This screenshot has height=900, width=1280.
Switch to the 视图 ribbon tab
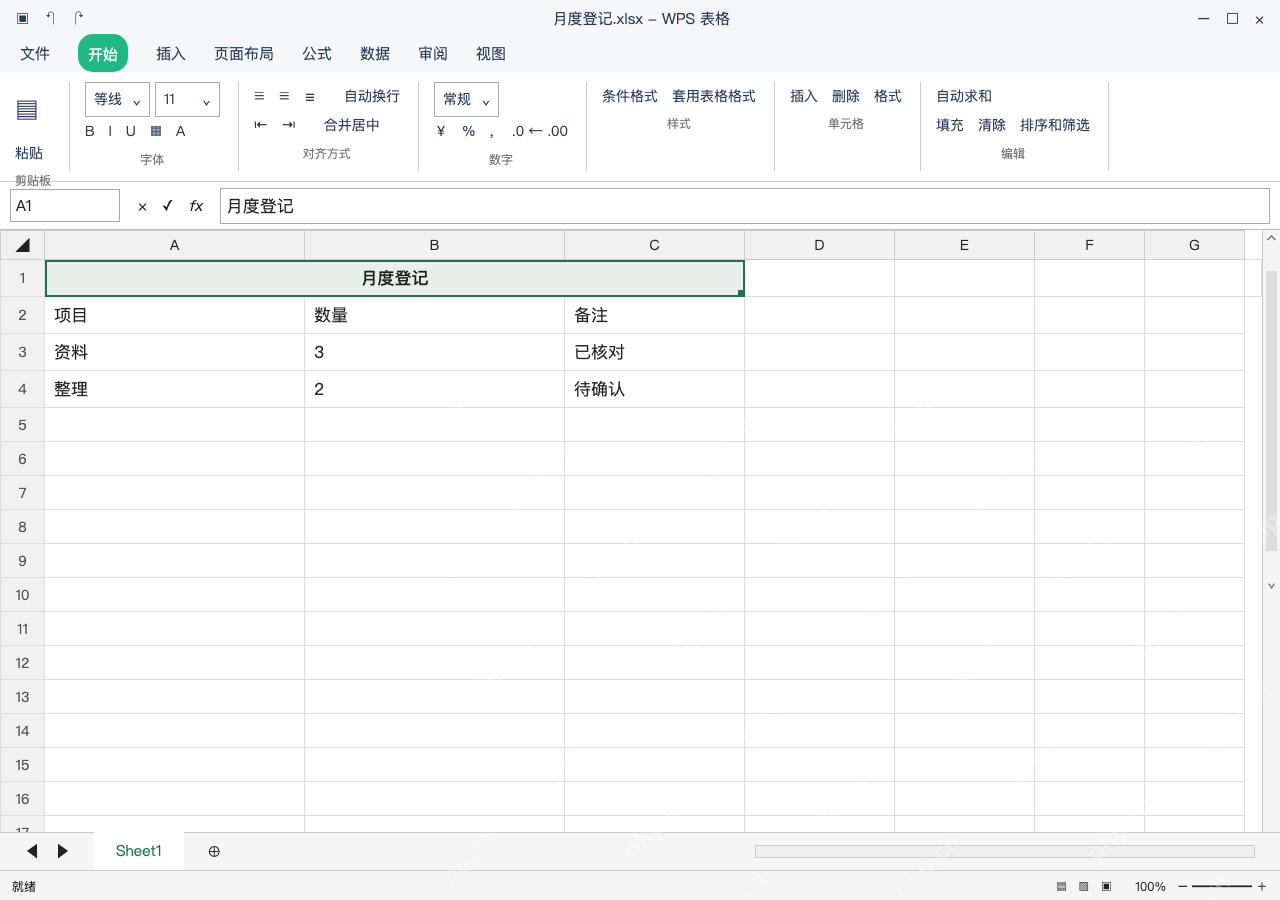point(491,54)
